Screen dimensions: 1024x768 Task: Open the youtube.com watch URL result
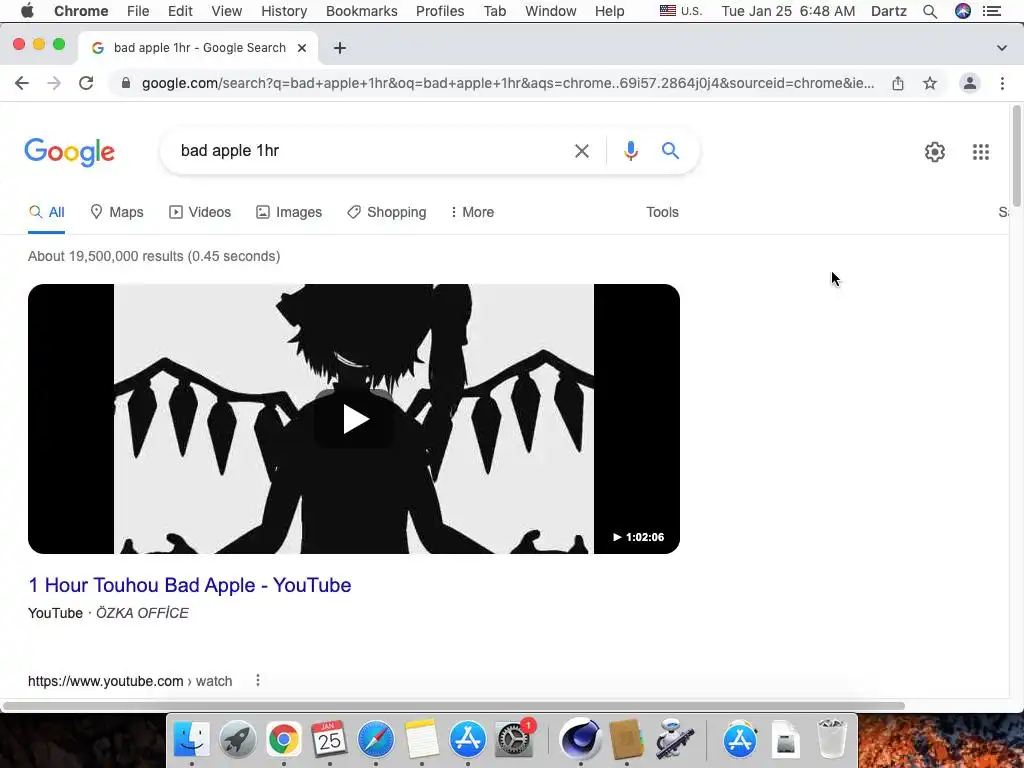click(x=130, y=681)
